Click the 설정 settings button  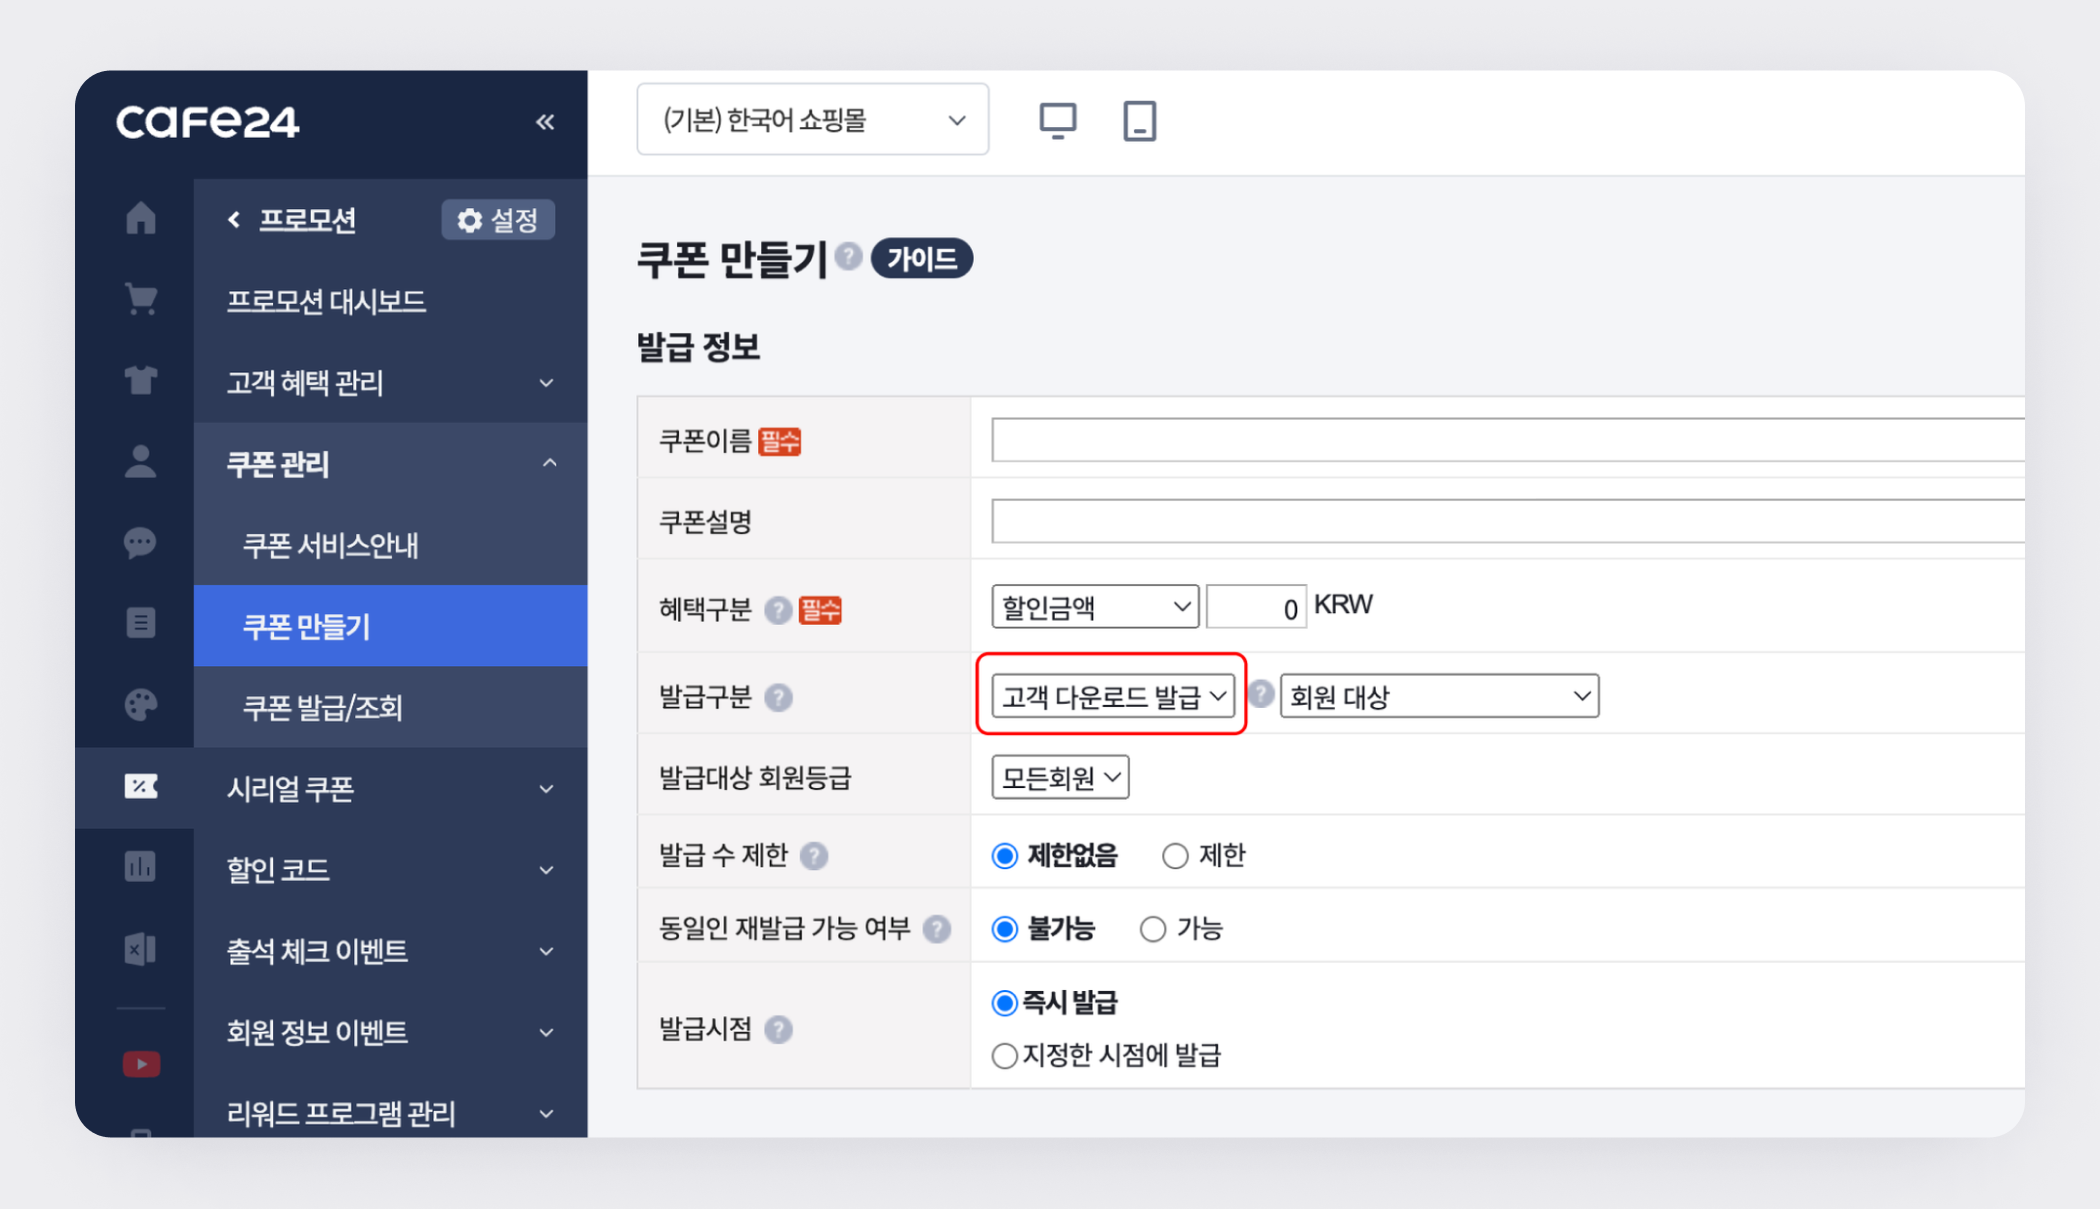pos(498,220)
